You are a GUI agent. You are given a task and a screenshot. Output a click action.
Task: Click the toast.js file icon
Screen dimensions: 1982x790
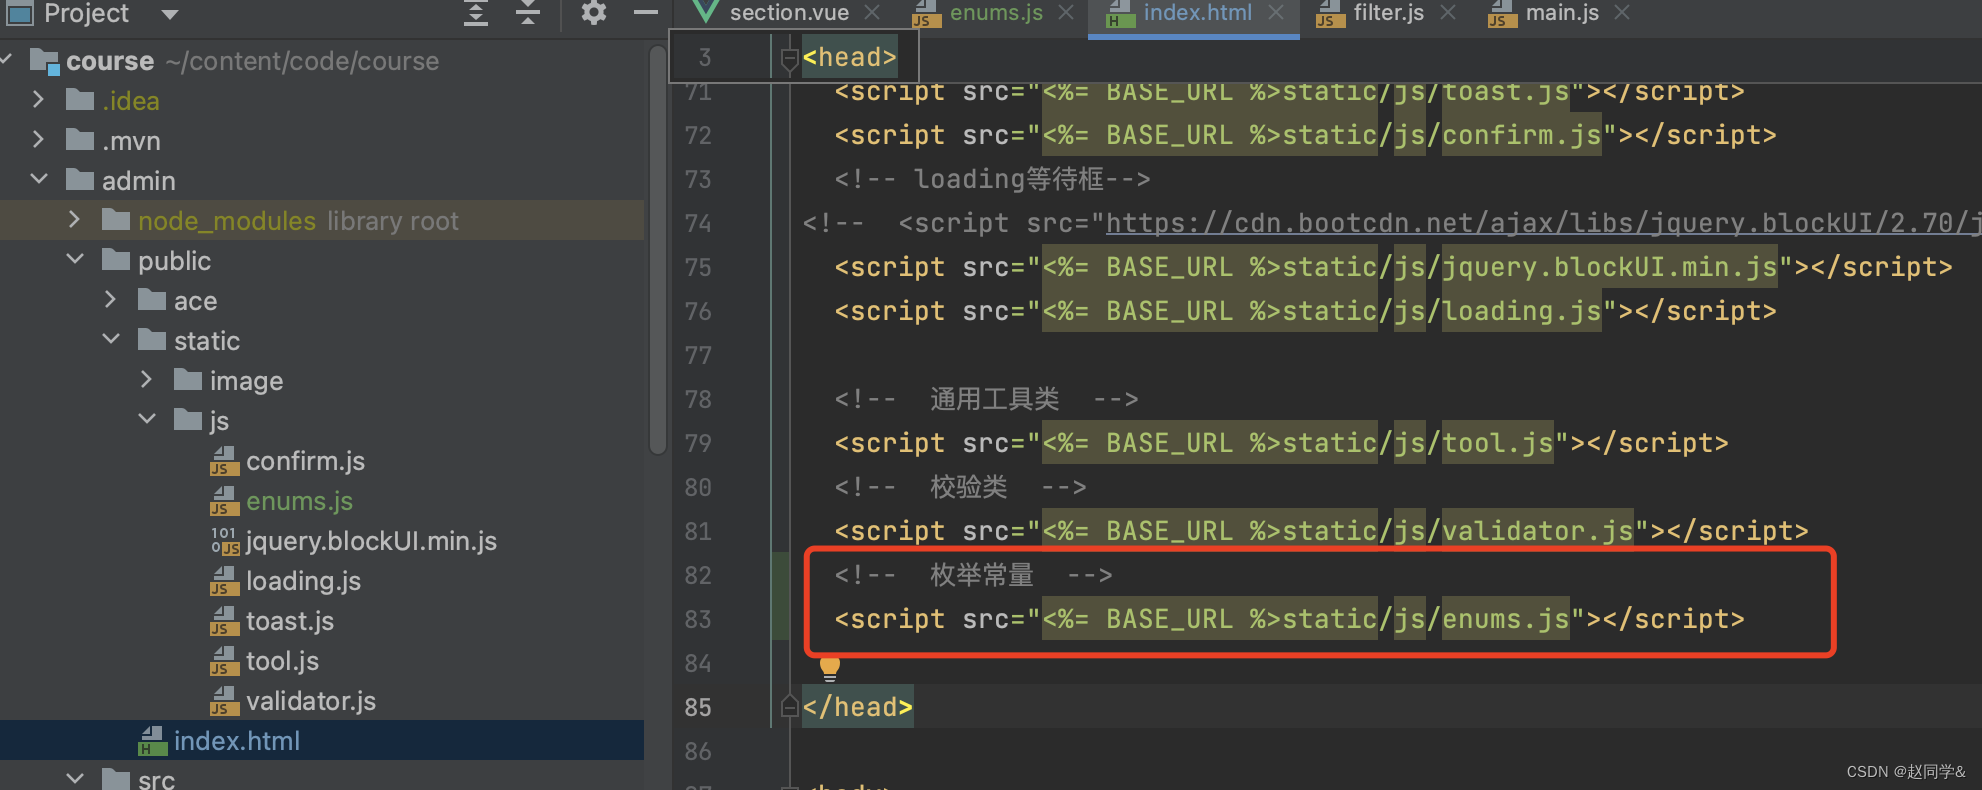point(224,621)
